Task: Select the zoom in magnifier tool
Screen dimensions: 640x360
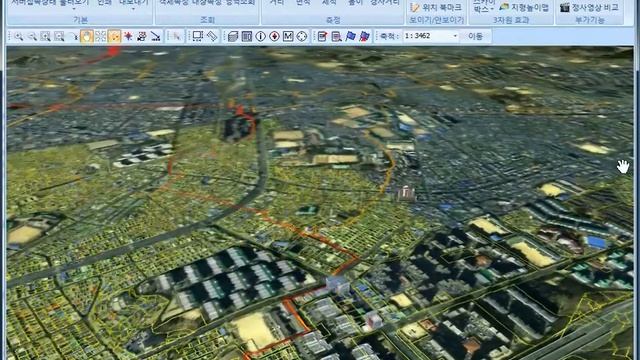Action: click(x=19, y=36)
